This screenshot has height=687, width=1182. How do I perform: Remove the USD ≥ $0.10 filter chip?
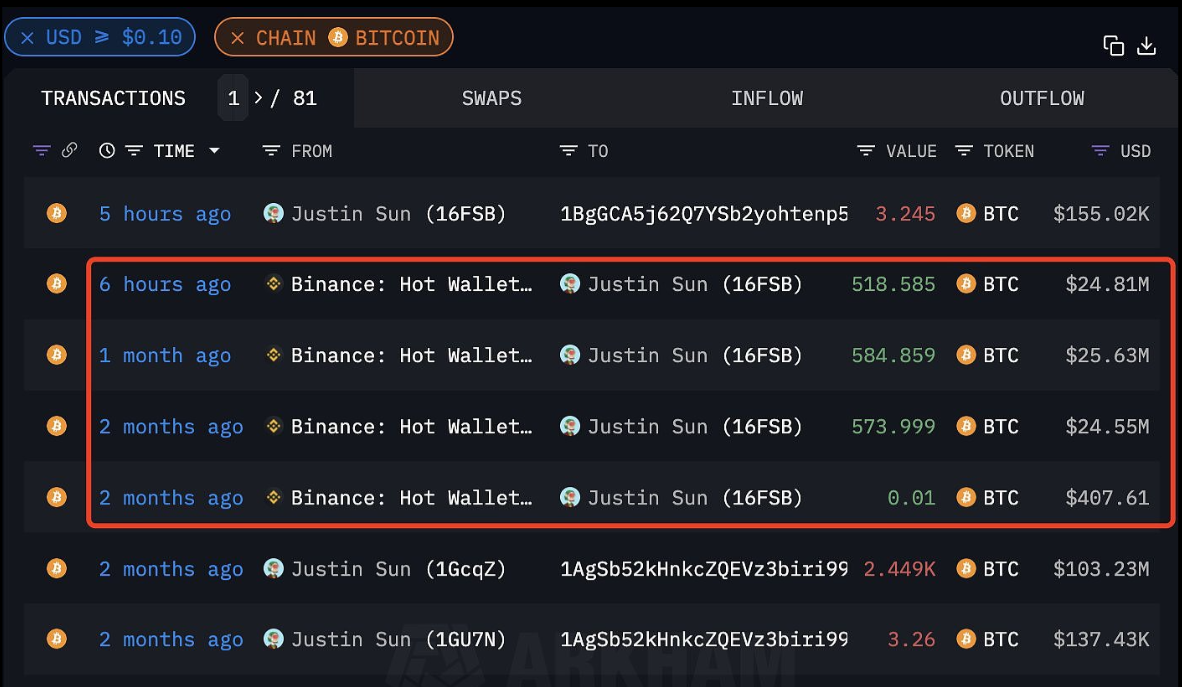[x=27, y=38]
